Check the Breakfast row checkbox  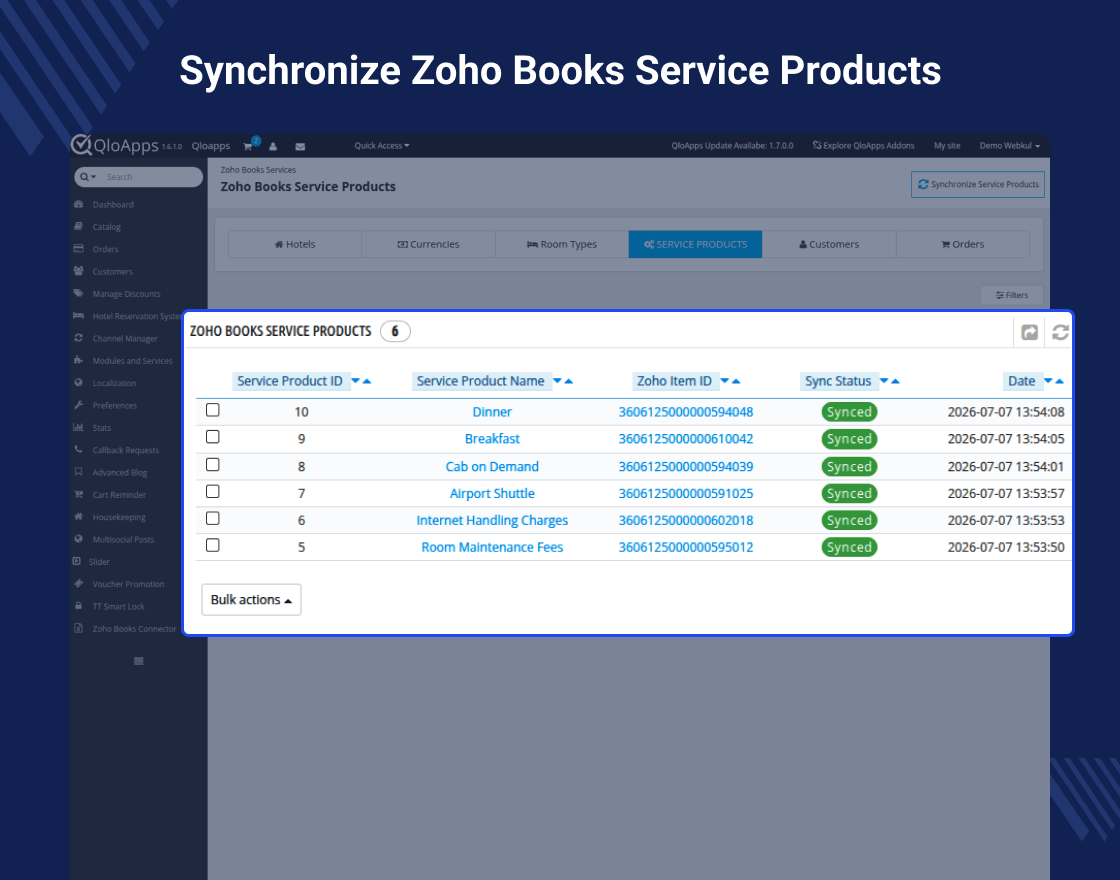(x=212, y=437)
